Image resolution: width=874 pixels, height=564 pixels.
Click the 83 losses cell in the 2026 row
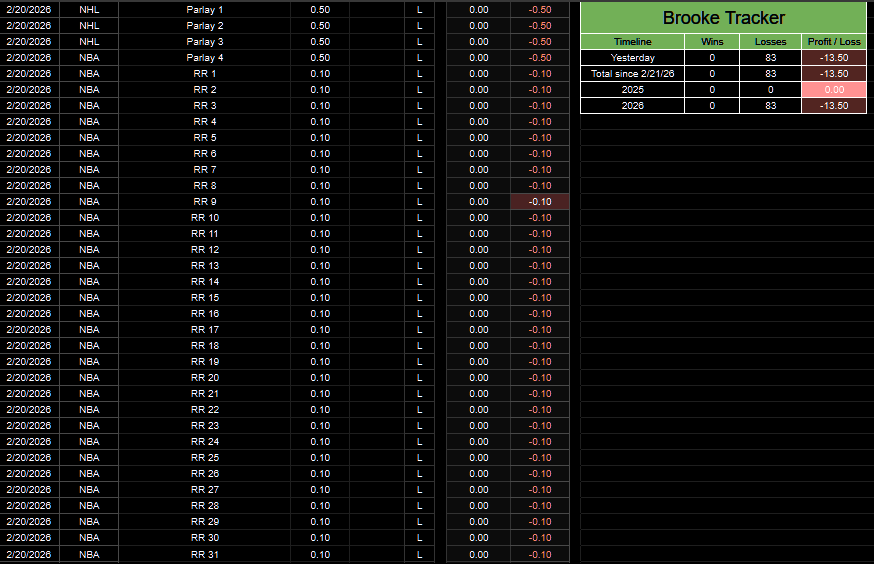[x=770, y=106]
